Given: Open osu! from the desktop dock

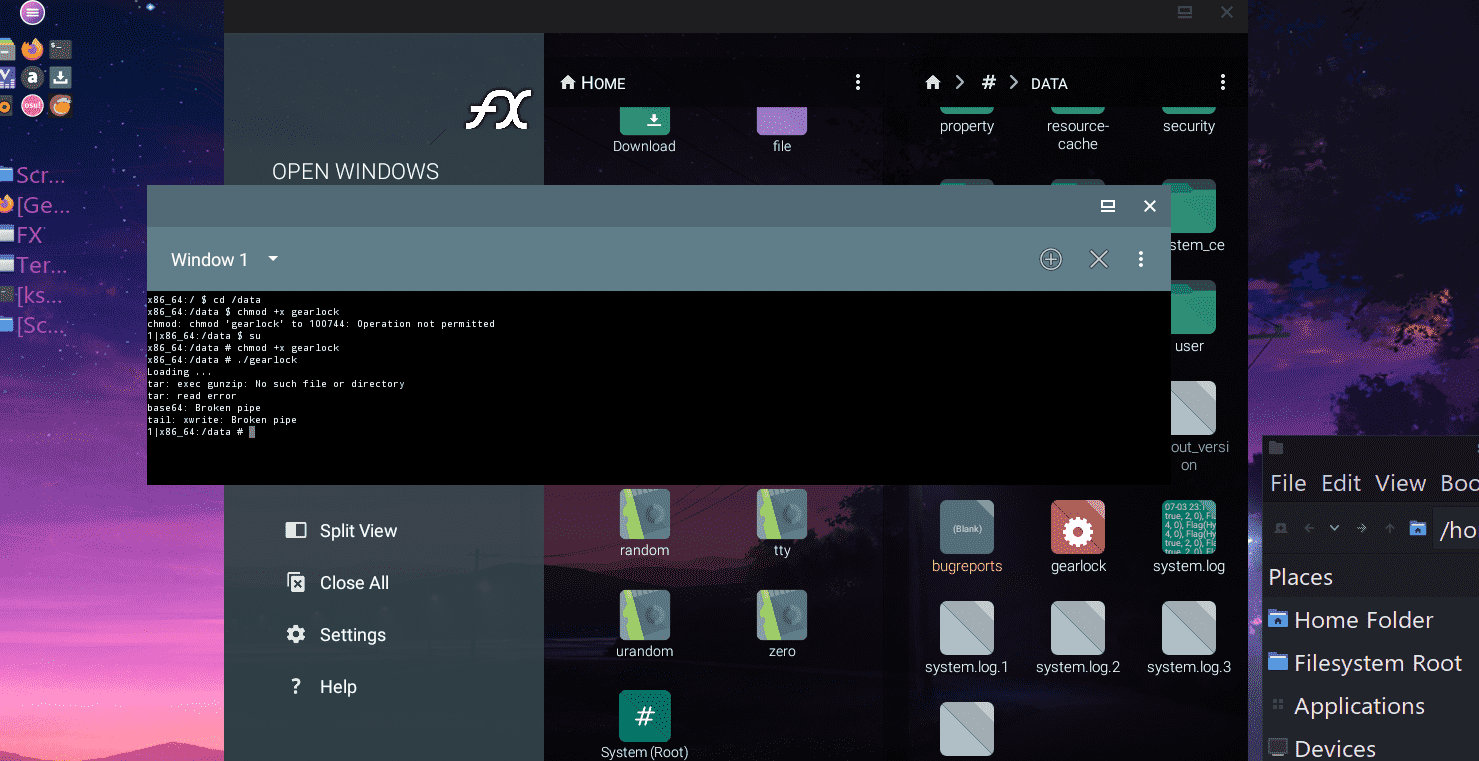Looking at the screenshot, I should point(32,105).
